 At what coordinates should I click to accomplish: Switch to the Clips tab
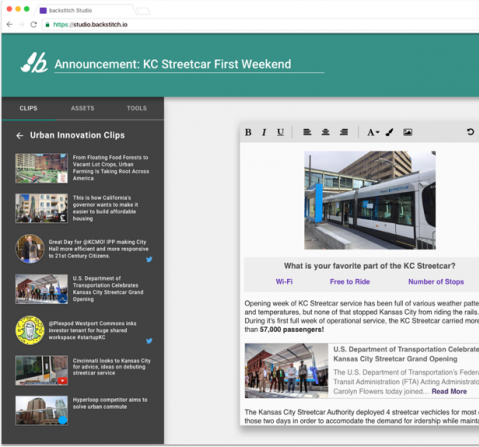pos(28,108)
